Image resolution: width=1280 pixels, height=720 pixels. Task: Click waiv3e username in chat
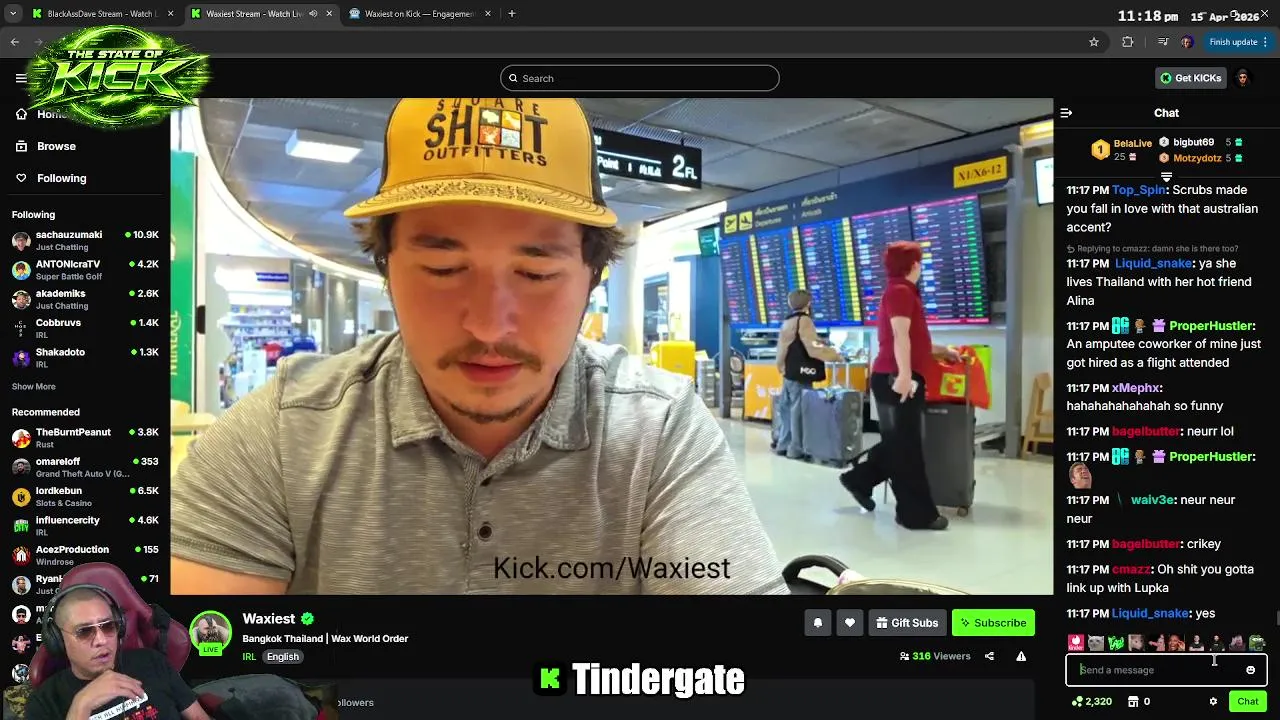1152,500
